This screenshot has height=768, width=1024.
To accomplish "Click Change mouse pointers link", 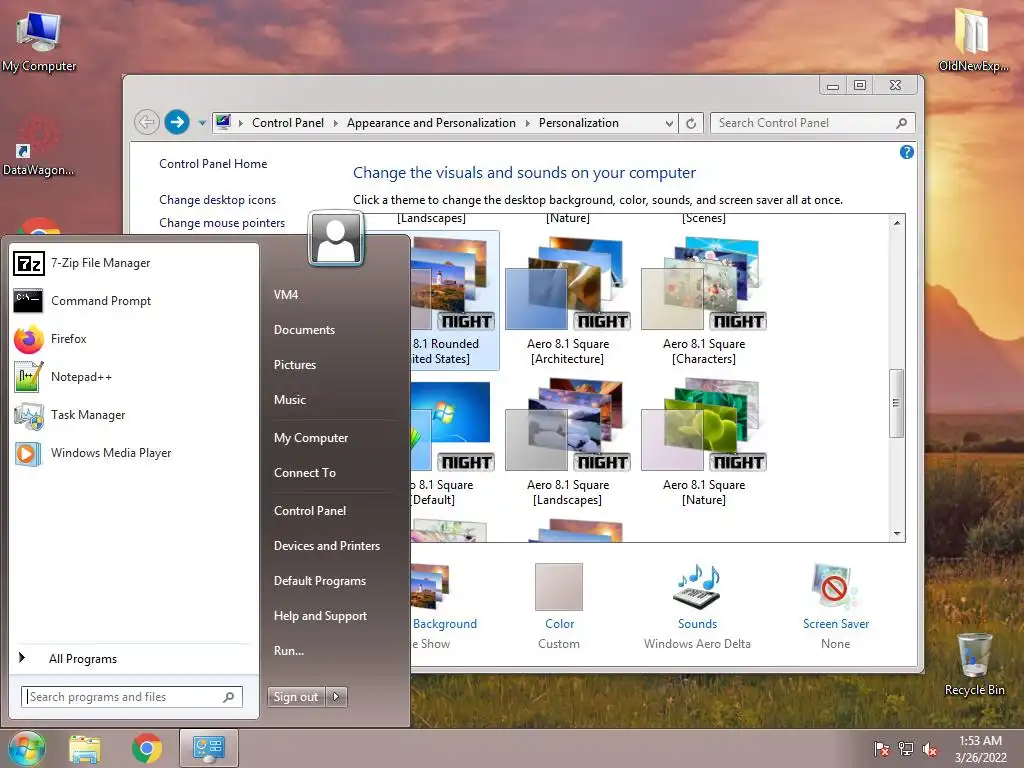I will (222, 223).
